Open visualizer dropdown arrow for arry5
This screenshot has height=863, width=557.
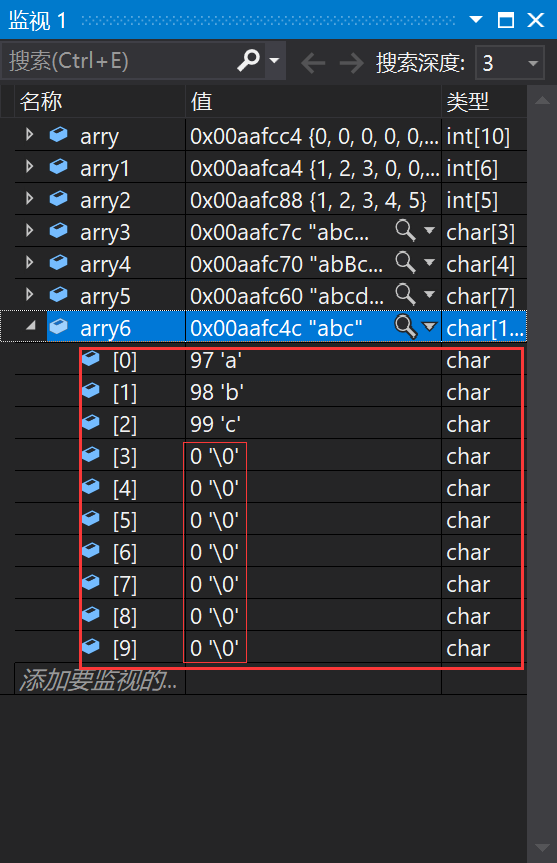click(429, 294)
